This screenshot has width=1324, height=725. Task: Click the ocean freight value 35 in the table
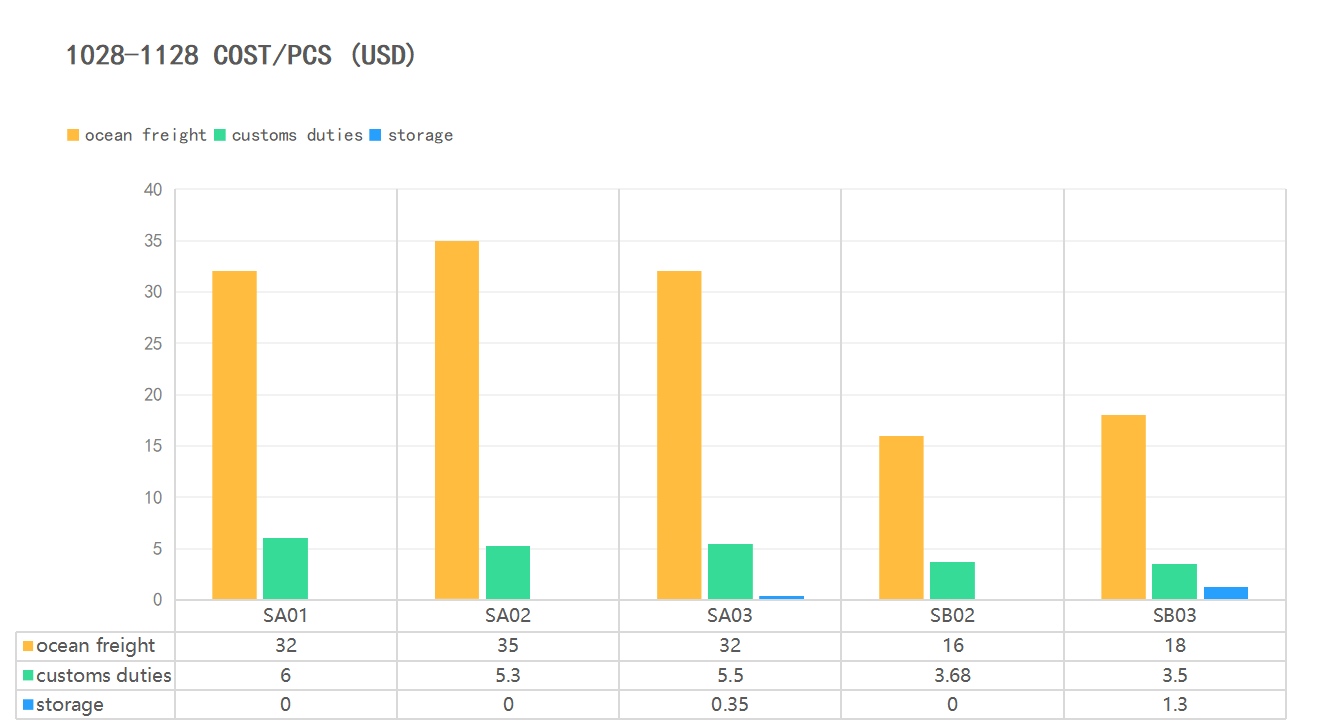(508, 646)
